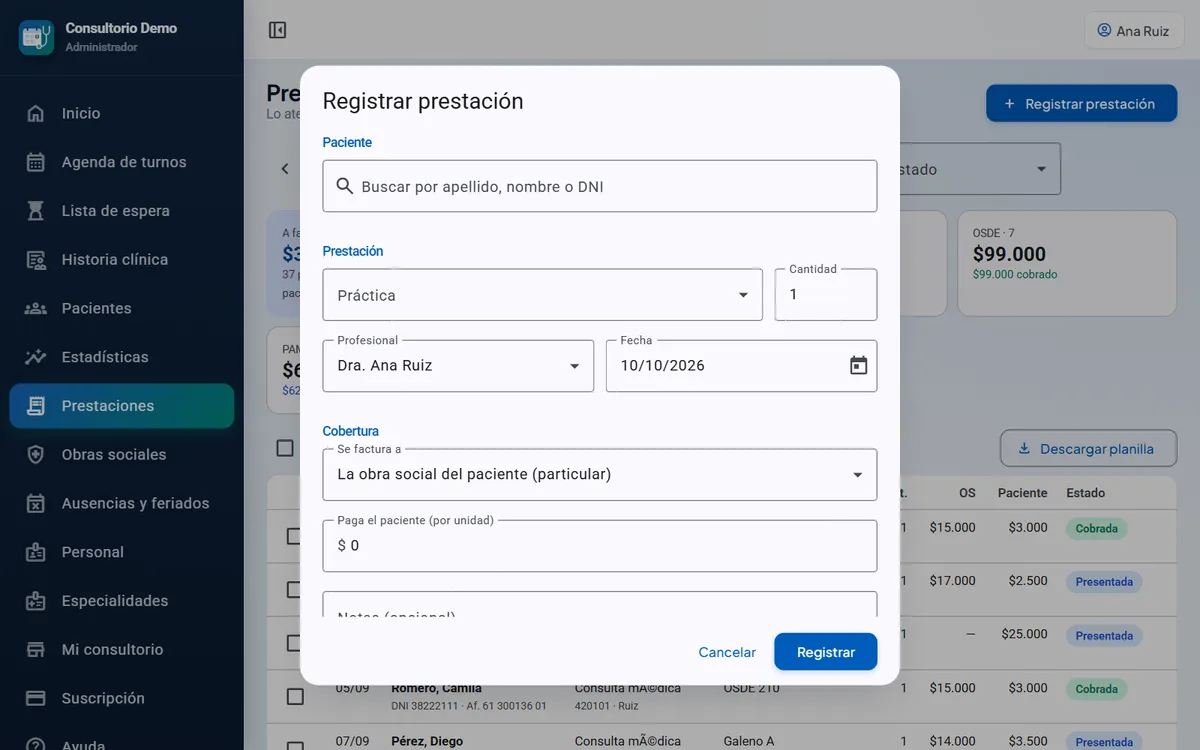Click the search magnifier icon in Paciente field
The height and width of the screenshot is (750, 1200).
coord(345,186)
